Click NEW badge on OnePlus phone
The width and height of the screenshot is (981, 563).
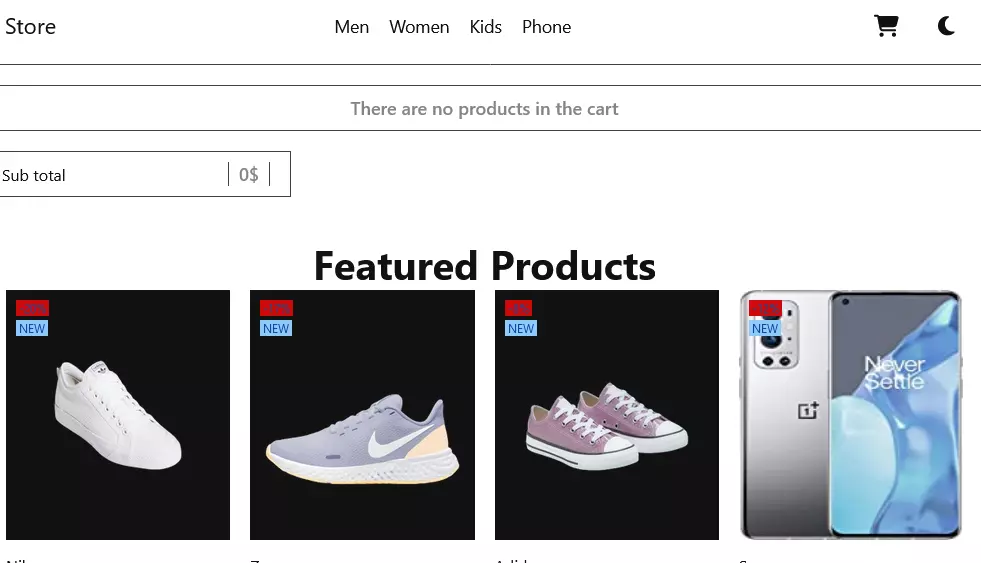click(765, 328)
